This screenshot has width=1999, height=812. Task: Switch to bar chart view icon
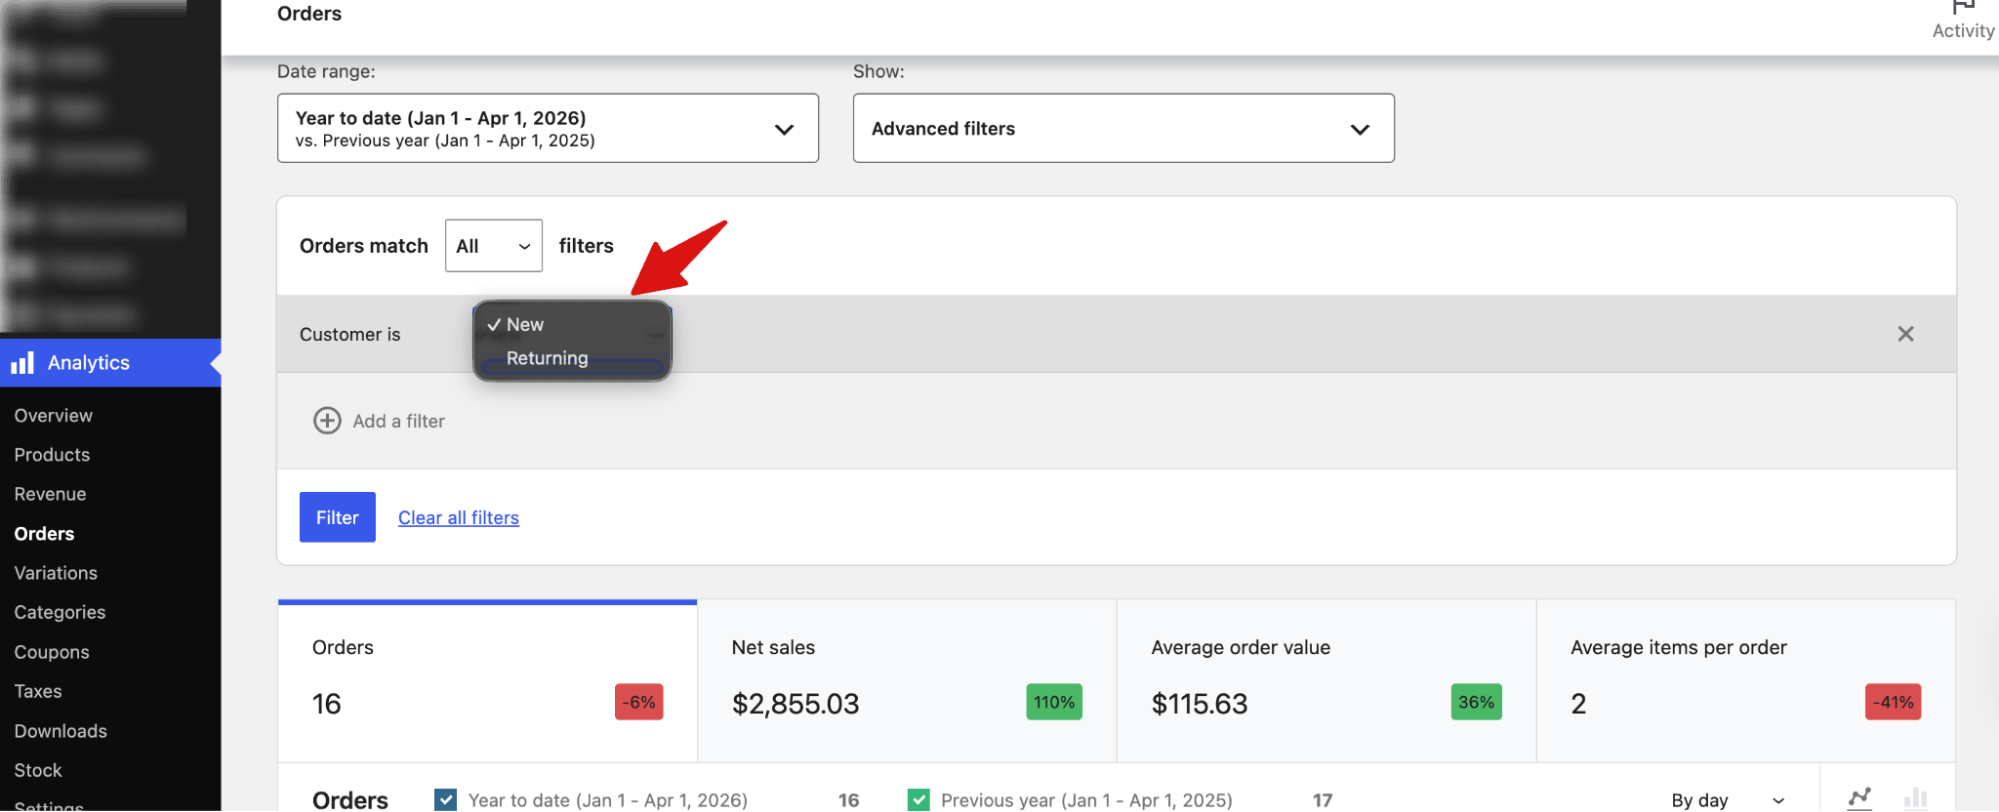coord(1915,798)
